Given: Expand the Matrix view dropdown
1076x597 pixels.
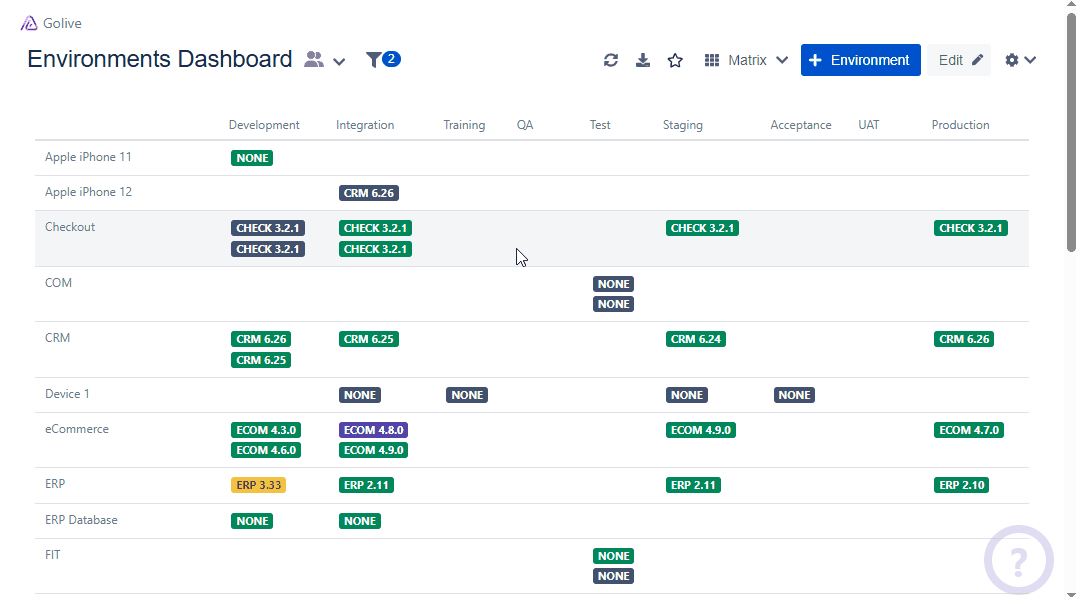Looking at the screenshot, I should [746, 60].
